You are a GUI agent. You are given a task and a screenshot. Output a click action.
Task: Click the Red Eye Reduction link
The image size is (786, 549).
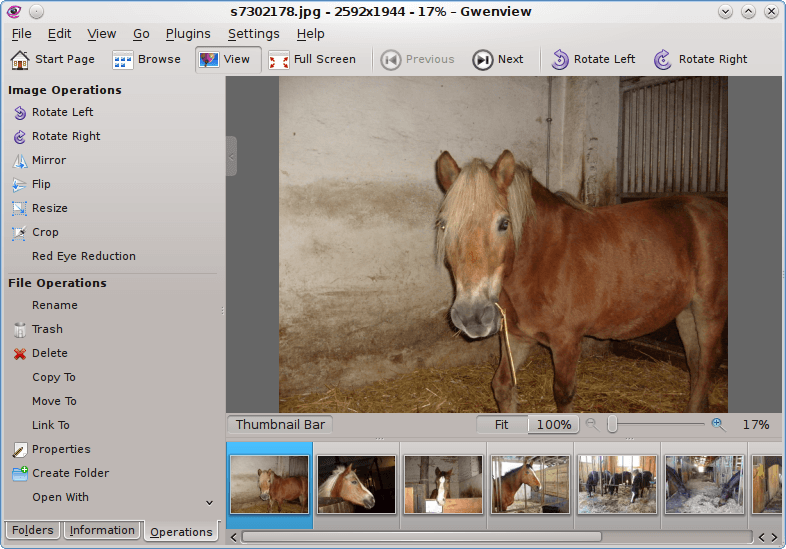(83, 256)
